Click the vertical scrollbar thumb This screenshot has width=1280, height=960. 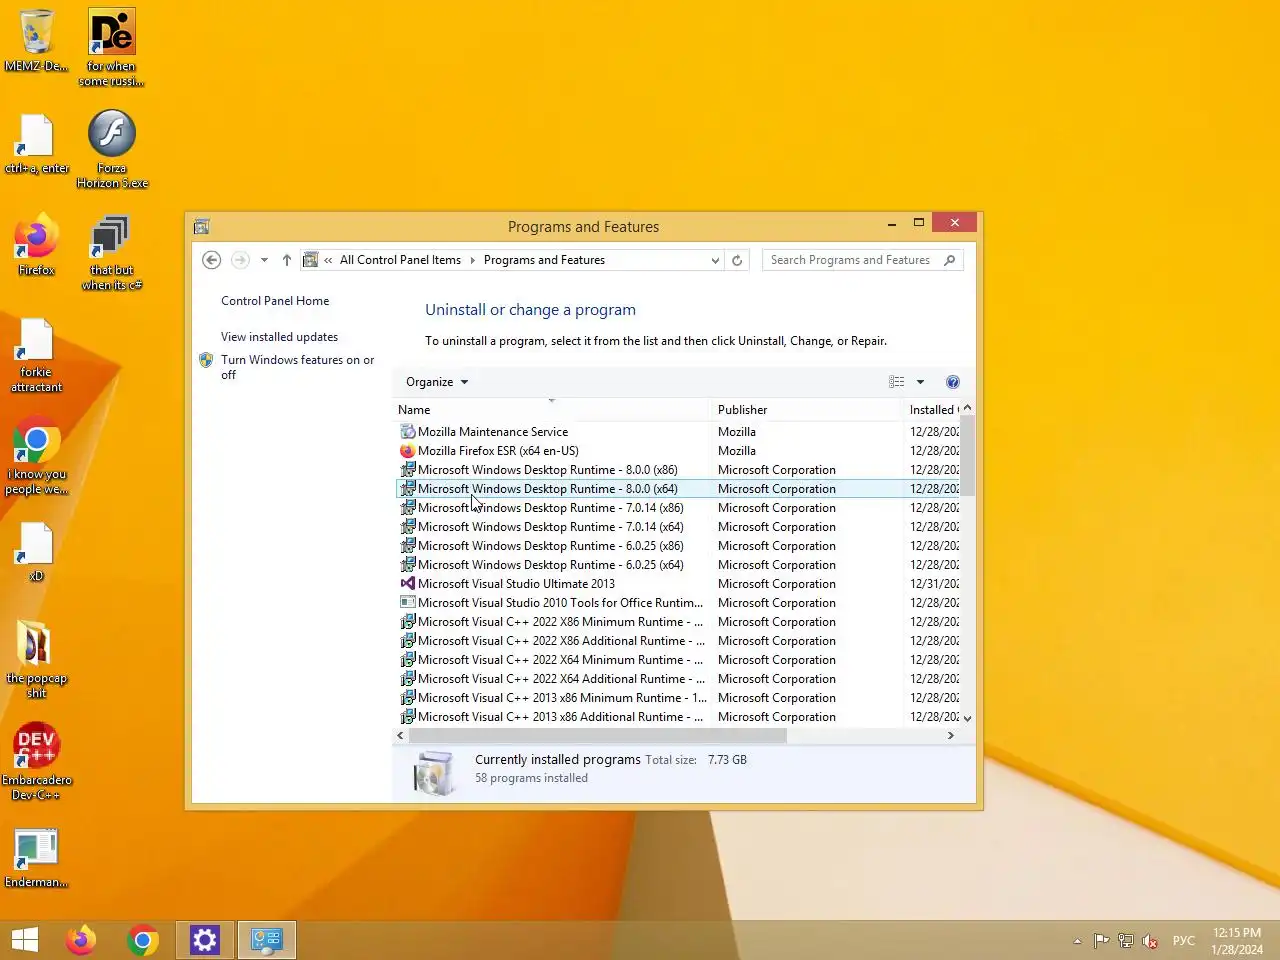click(x=967, y=455)
